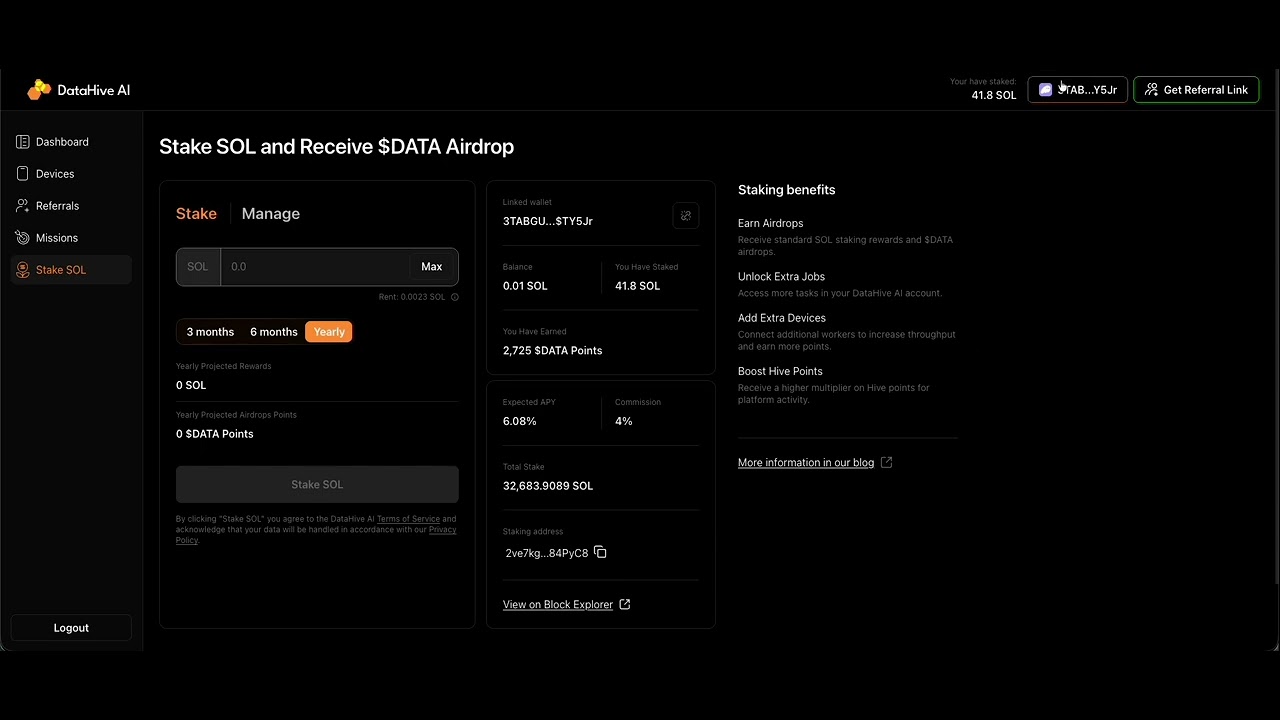Click the 0.01 SOL balance value
Viewport: 1280px width, 720px height.
pyautogui.click(x=525, y=286)
